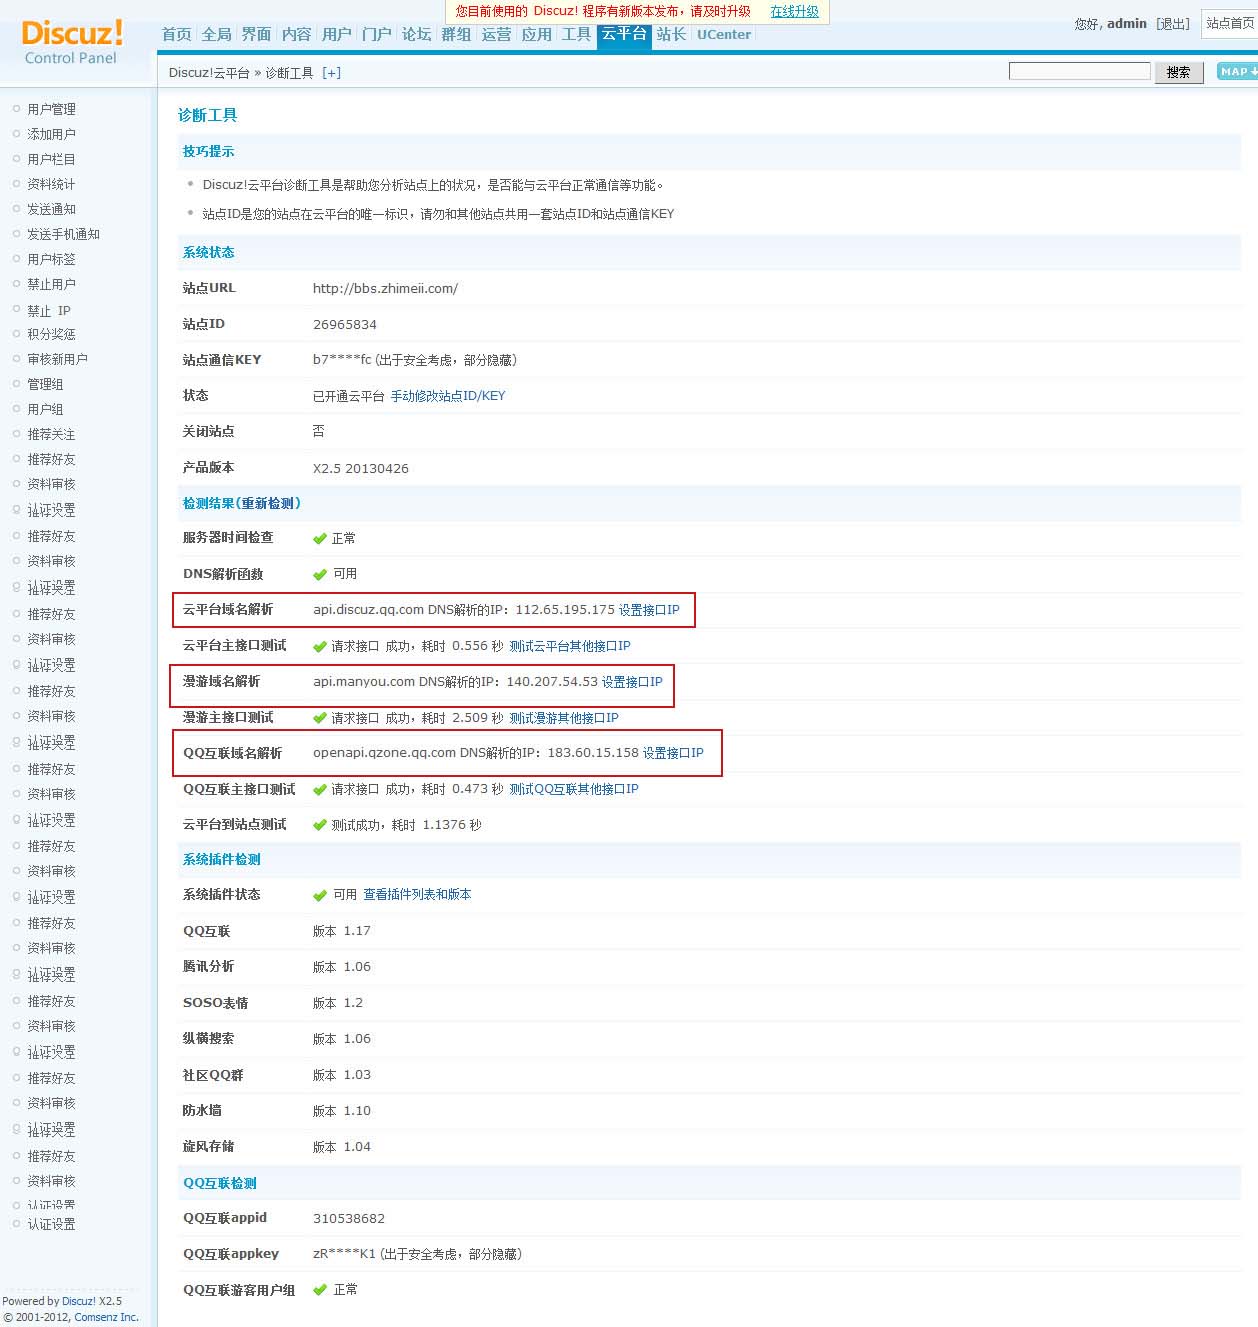This screenshot has width=1258, height=1327.
Task: Click green check next to 服务器时间检查
Action: click(320, 538)
